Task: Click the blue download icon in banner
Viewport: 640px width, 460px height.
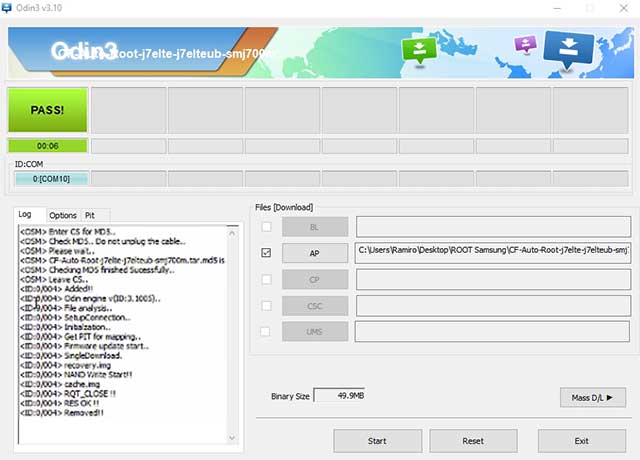Action: pos(569,49)
